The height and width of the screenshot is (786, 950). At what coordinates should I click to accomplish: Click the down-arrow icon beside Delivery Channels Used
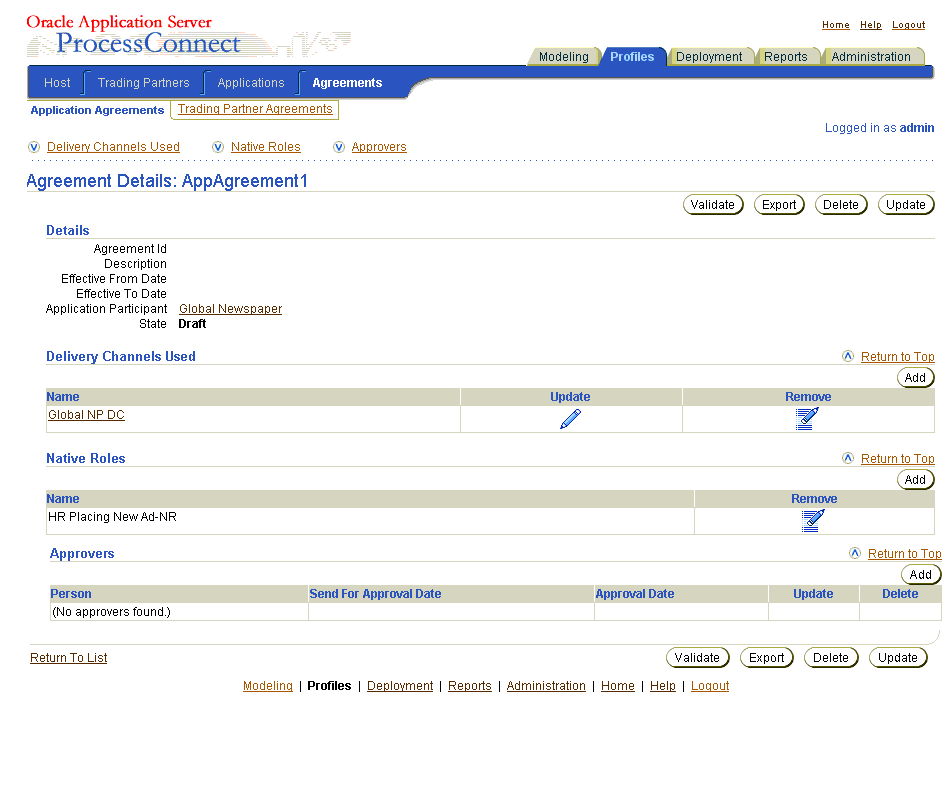click(34, 147)
